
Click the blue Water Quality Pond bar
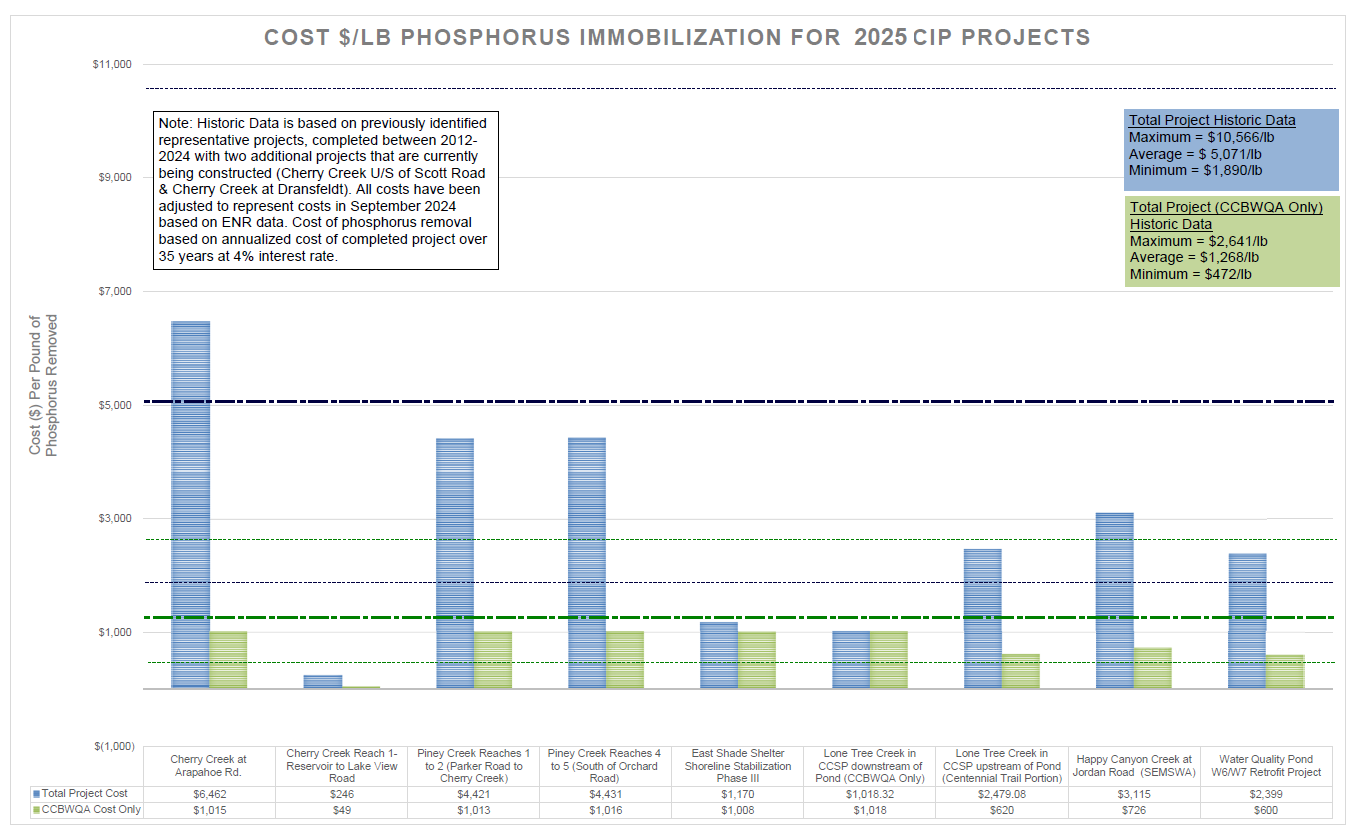(x=1246, y=620)
